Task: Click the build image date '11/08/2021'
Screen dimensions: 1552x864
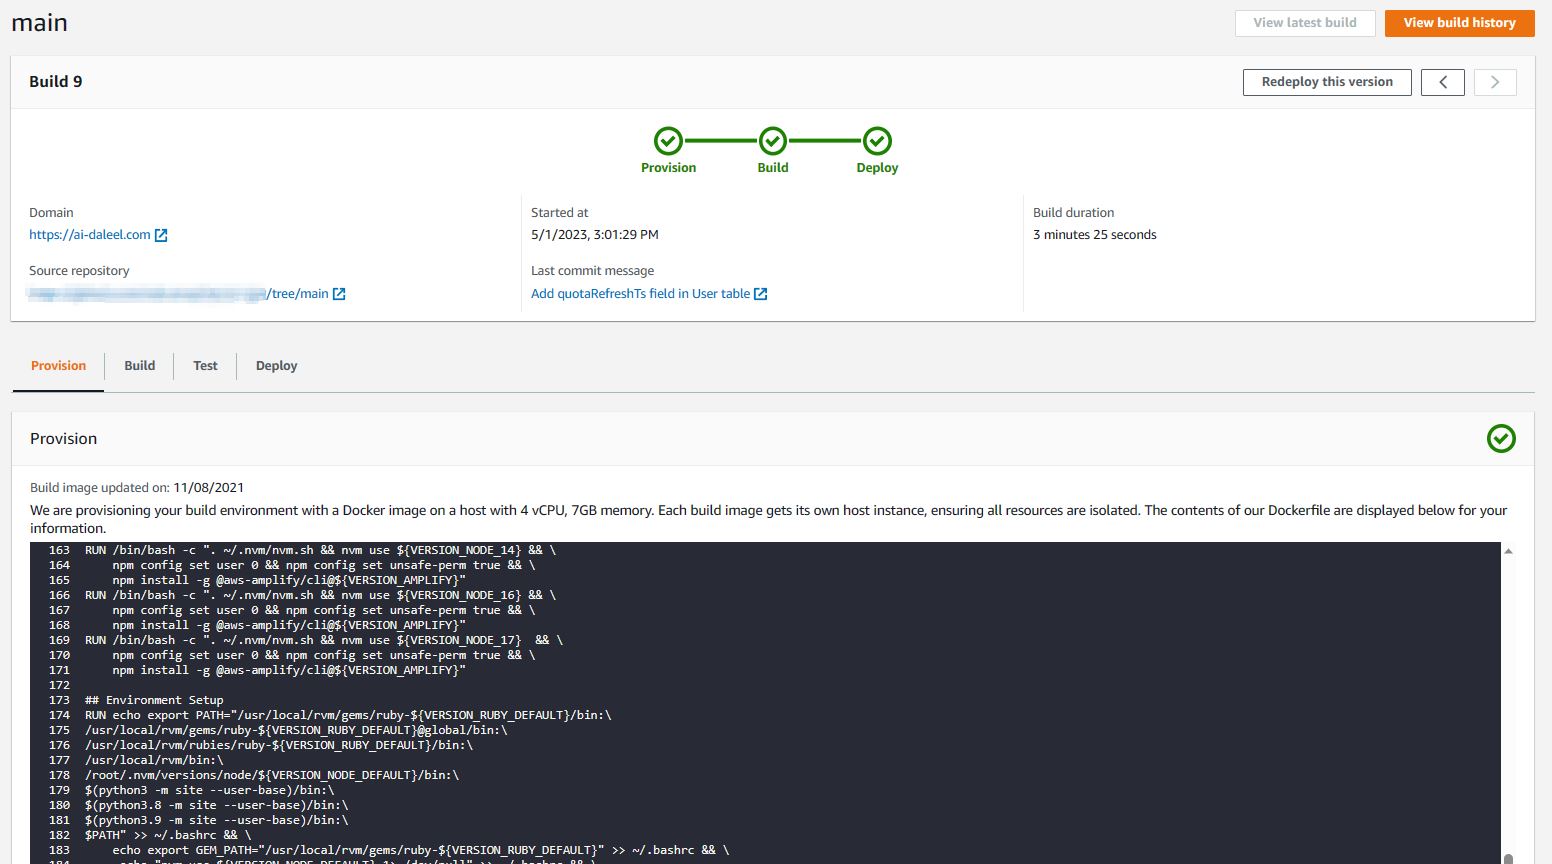Action: pos(208,488)
